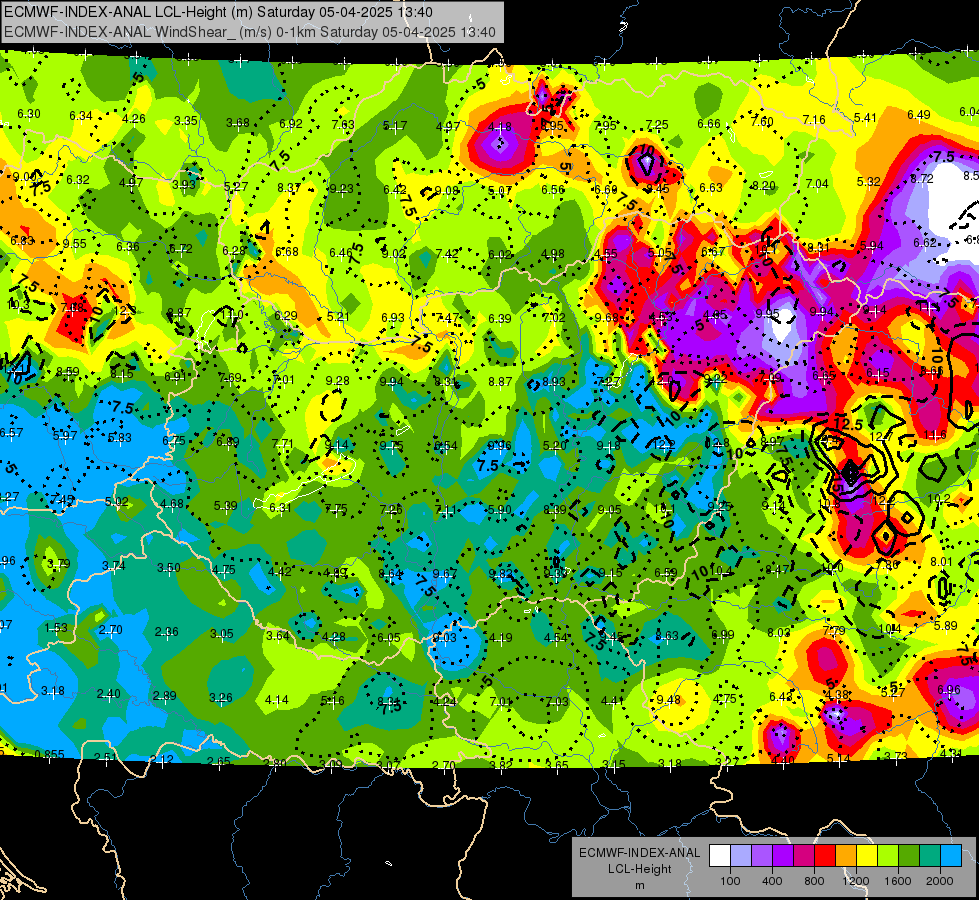The height and width of the screenshot is (900, 979).
Task: Click the legend tick label 1200
Action: 856,881
